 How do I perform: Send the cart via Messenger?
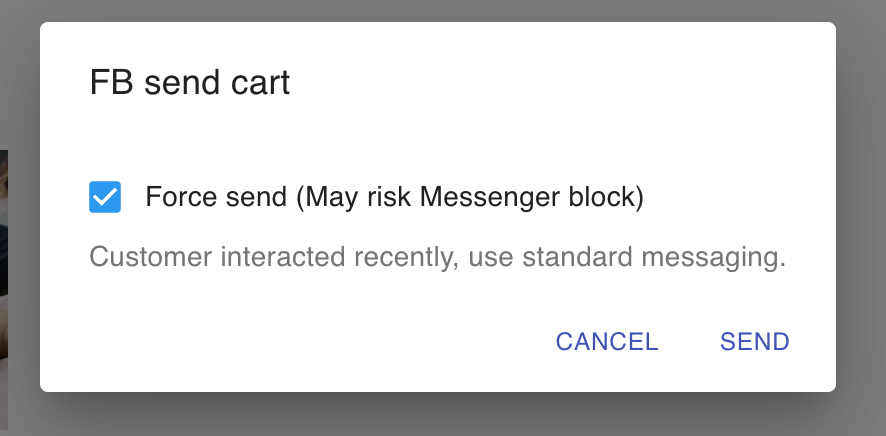pyautogui.click(x=754, y=342)
